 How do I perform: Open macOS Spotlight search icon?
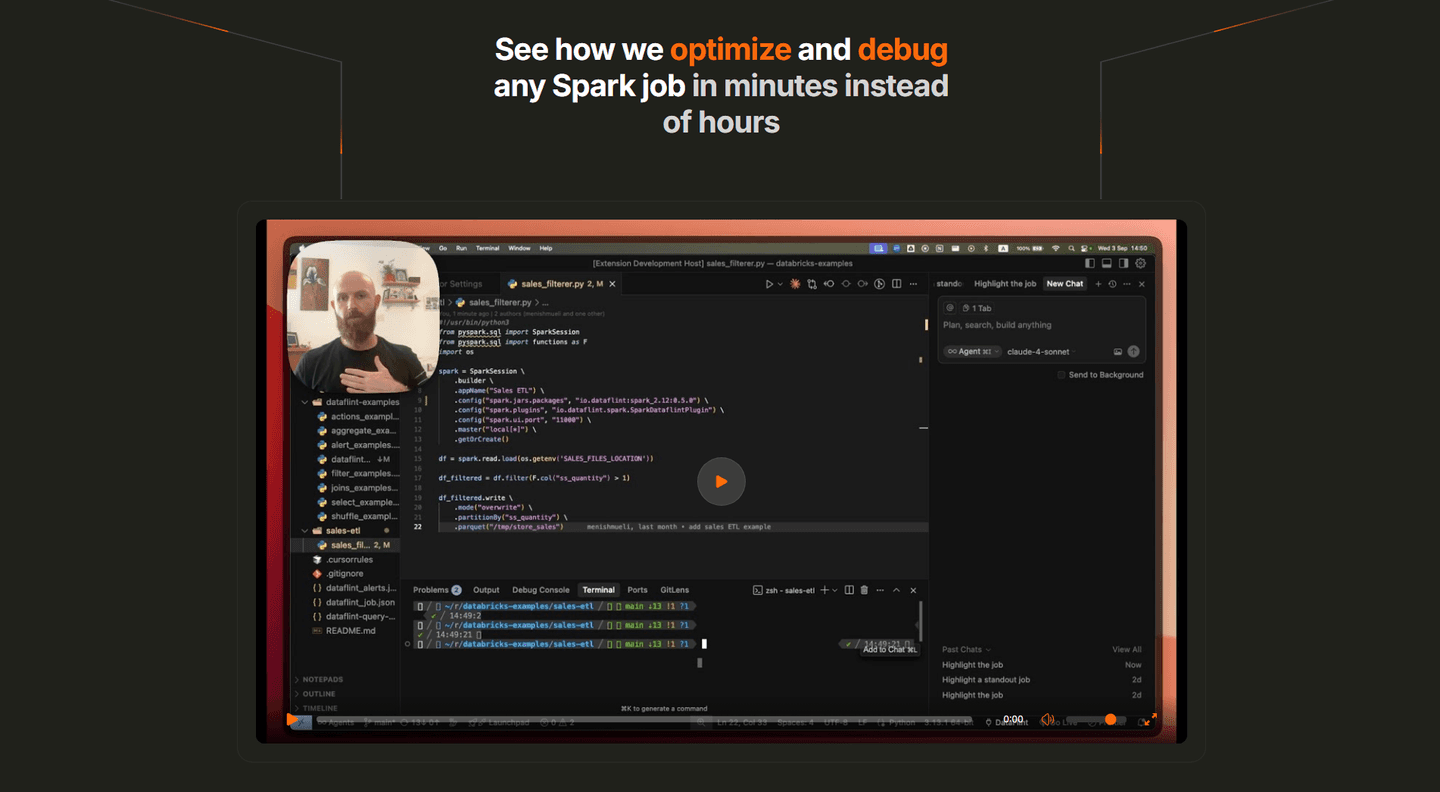point(1071,248)
